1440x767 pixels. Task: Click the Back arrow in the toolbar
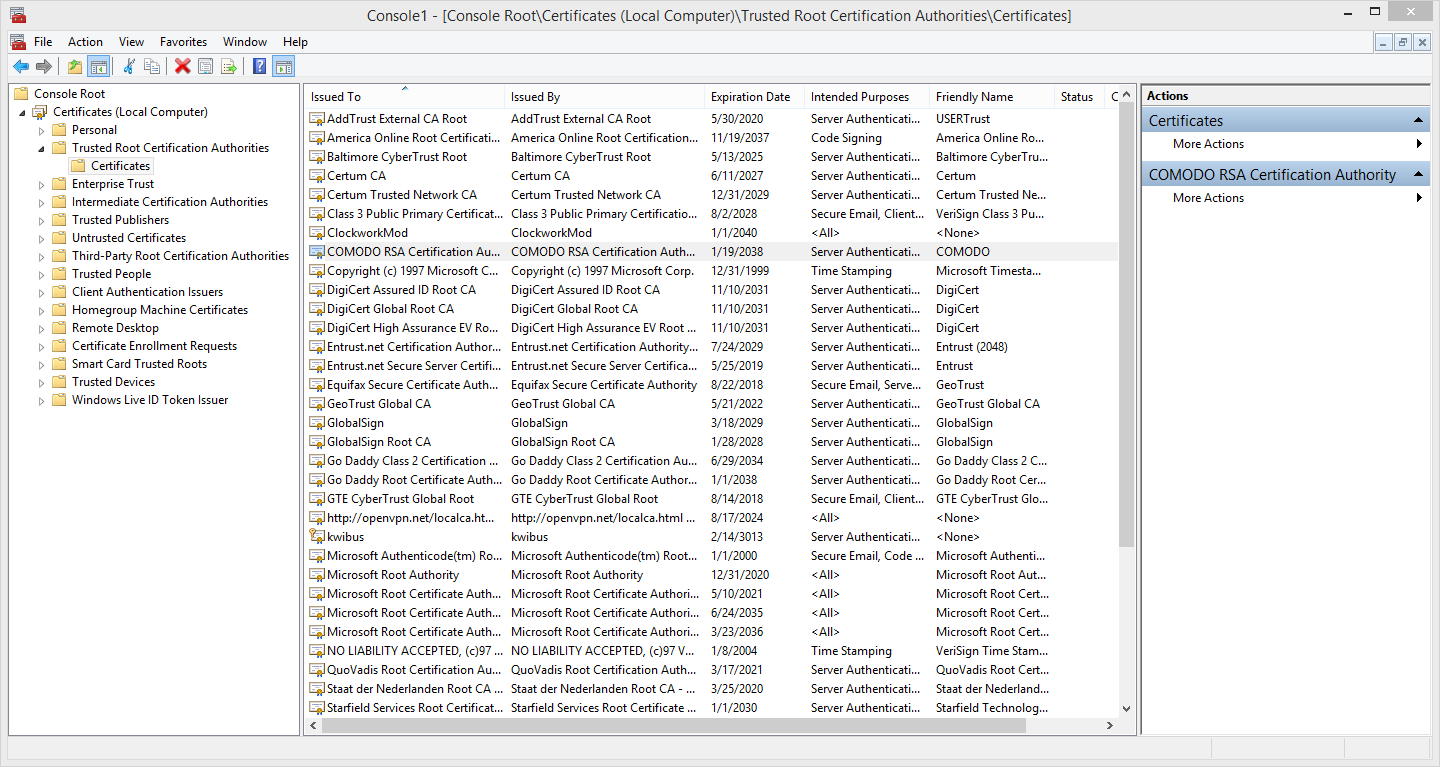tap(20, 66)
